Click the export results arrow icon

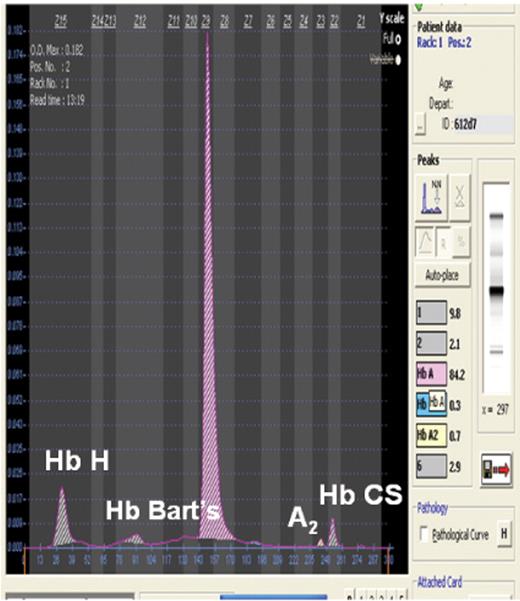pos(496,470)
